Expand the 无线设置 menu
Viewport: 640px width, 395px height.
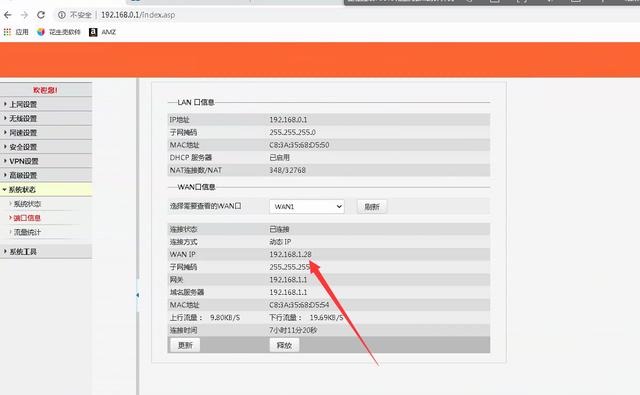pyautogui.click(x=46, y=119)
